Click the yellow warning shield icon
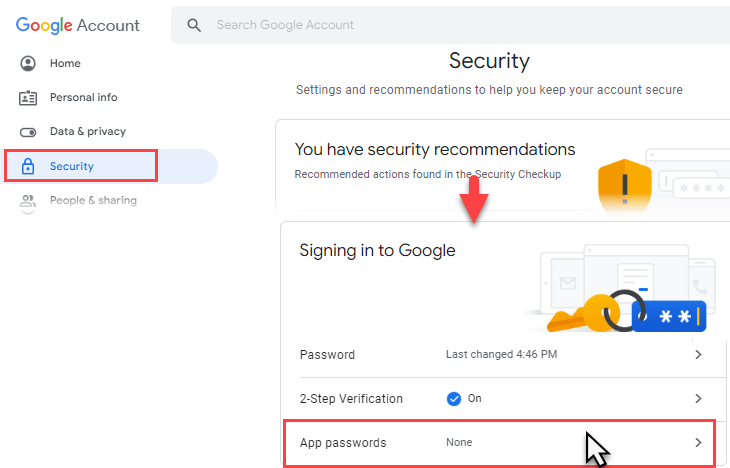This screenshot has height=468, width=730. coord(625,187)
